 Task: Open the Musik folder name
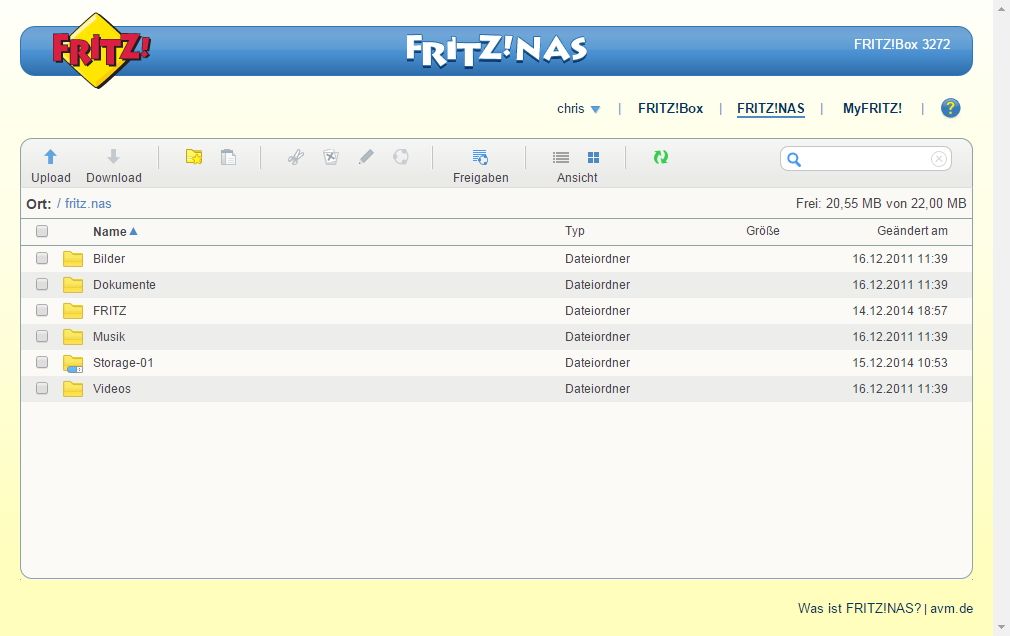(x=109, y=337)
